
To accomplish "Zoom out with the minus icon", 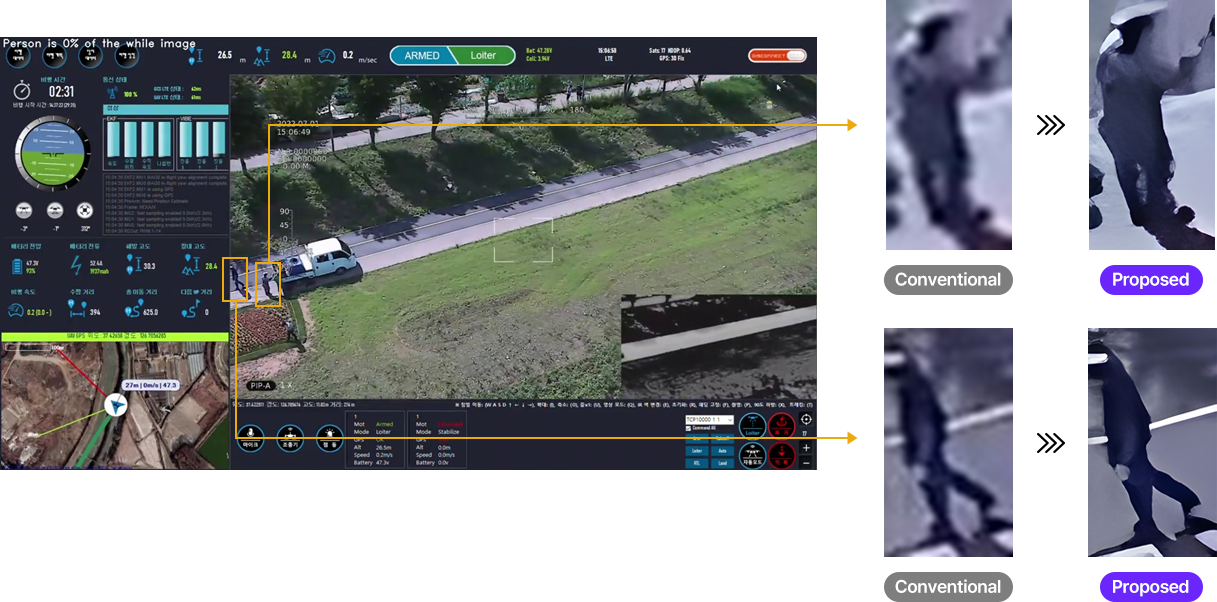I will (806, 462).
